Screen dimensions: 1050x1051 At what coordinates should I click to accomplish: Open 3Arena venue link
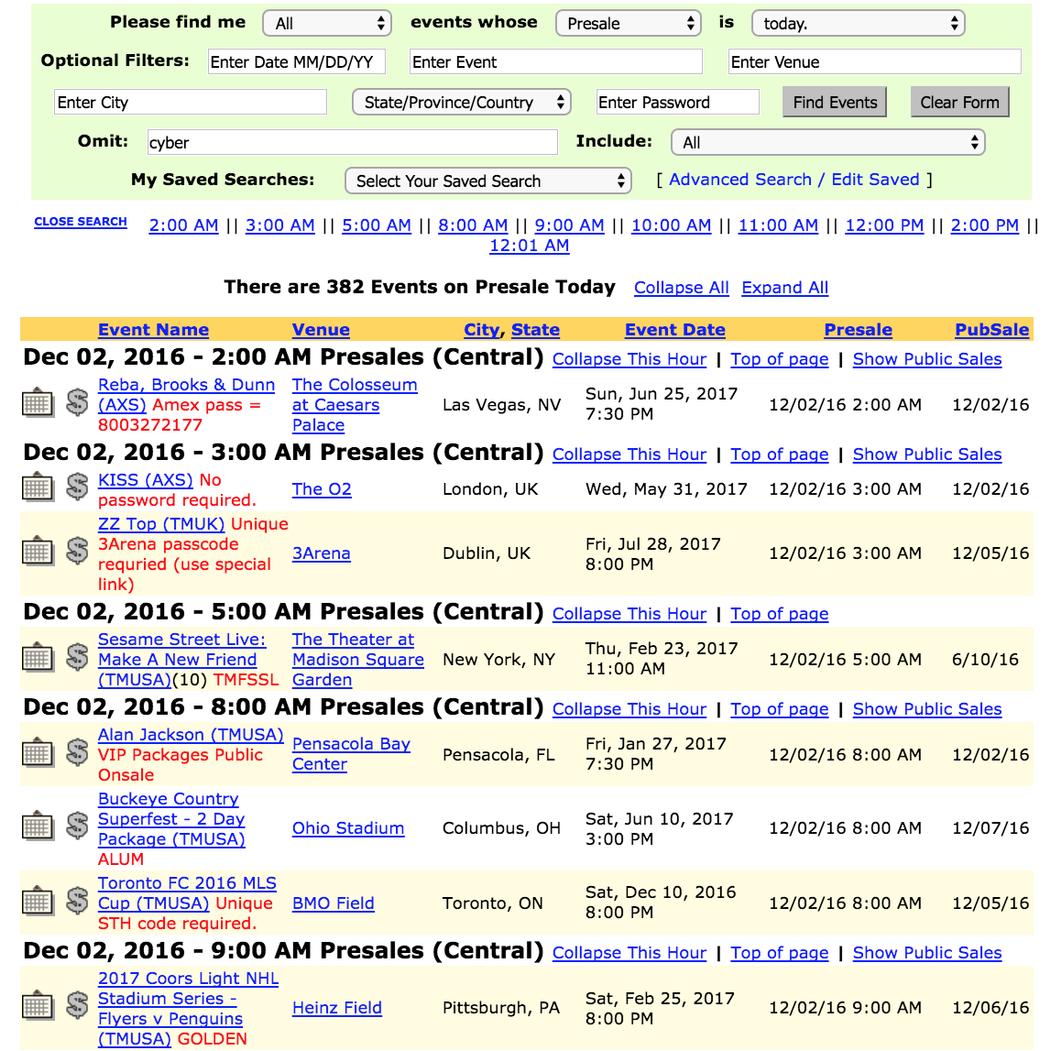pos(321,554)
